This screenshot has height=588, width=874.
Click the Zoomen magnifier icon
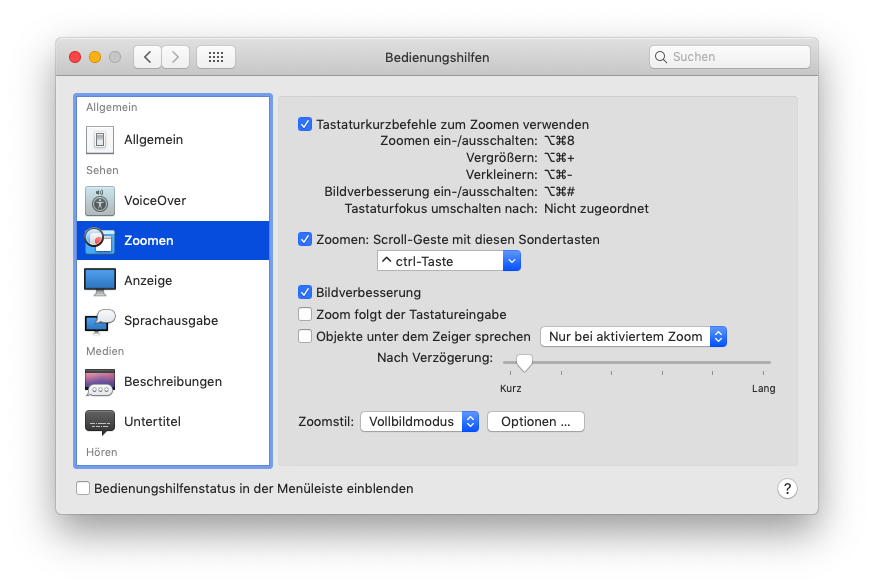click(x=100, y=241)
